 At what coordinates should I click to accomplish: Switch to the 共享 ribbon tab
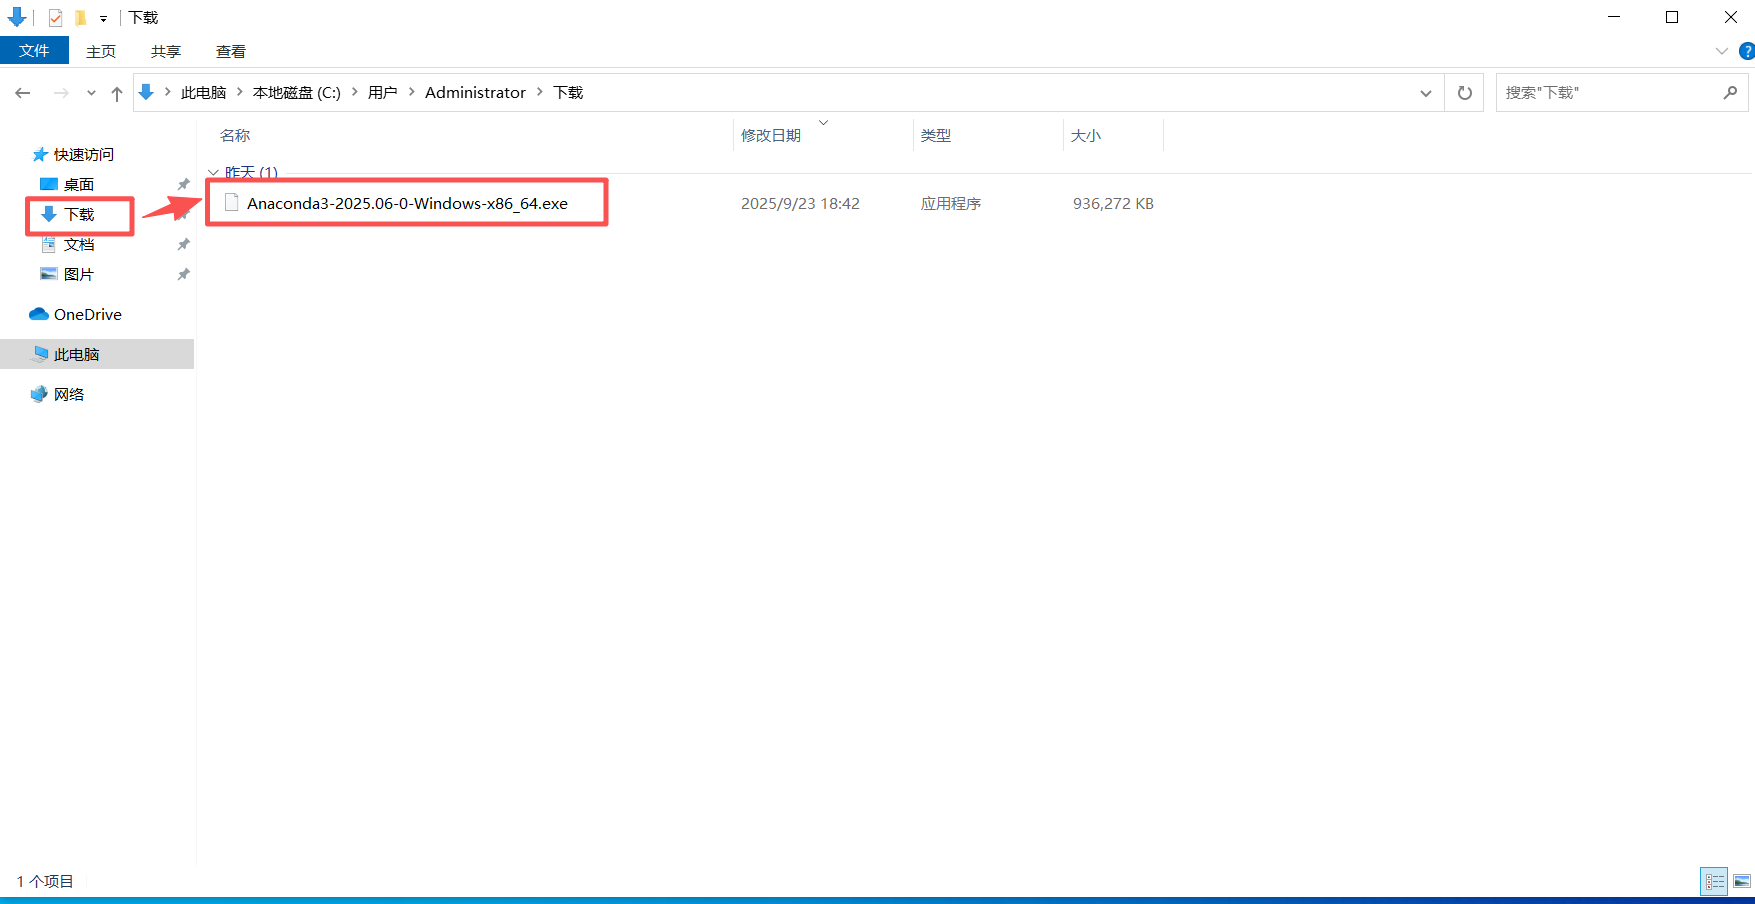click(x=166, y=51)
